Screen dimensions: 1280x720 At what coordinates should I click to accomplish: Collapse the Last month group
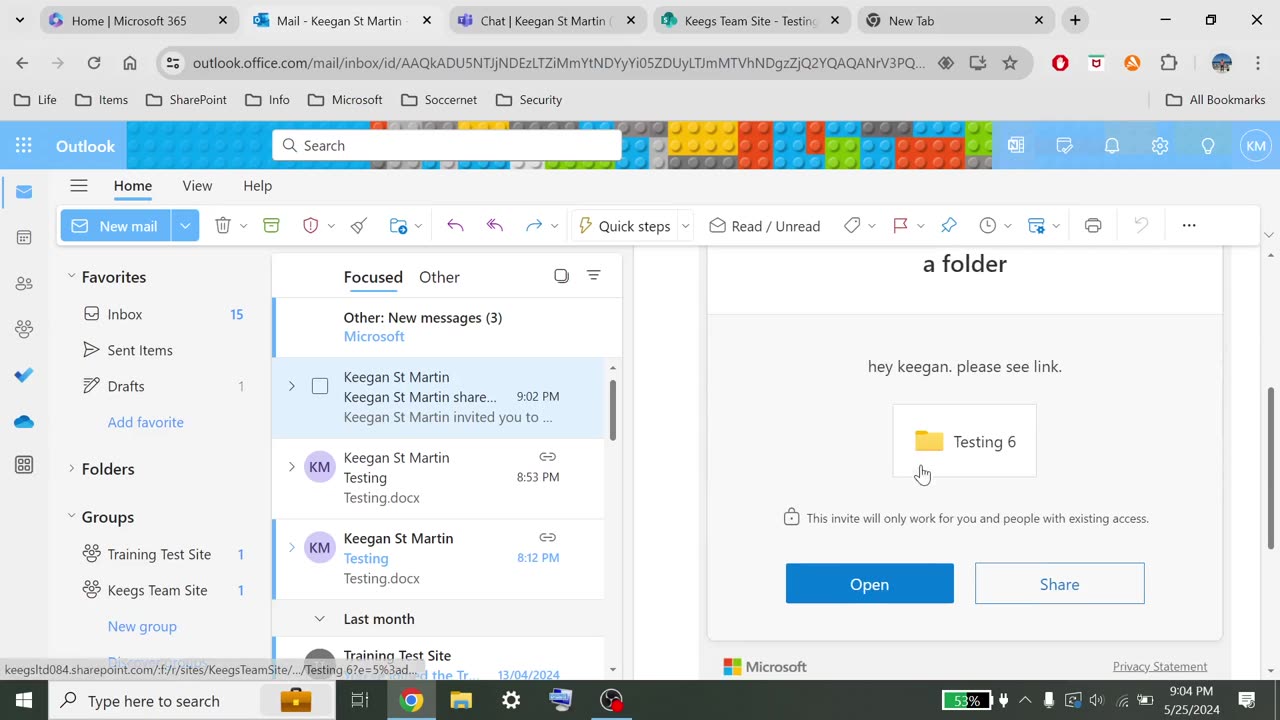point(320,619)
